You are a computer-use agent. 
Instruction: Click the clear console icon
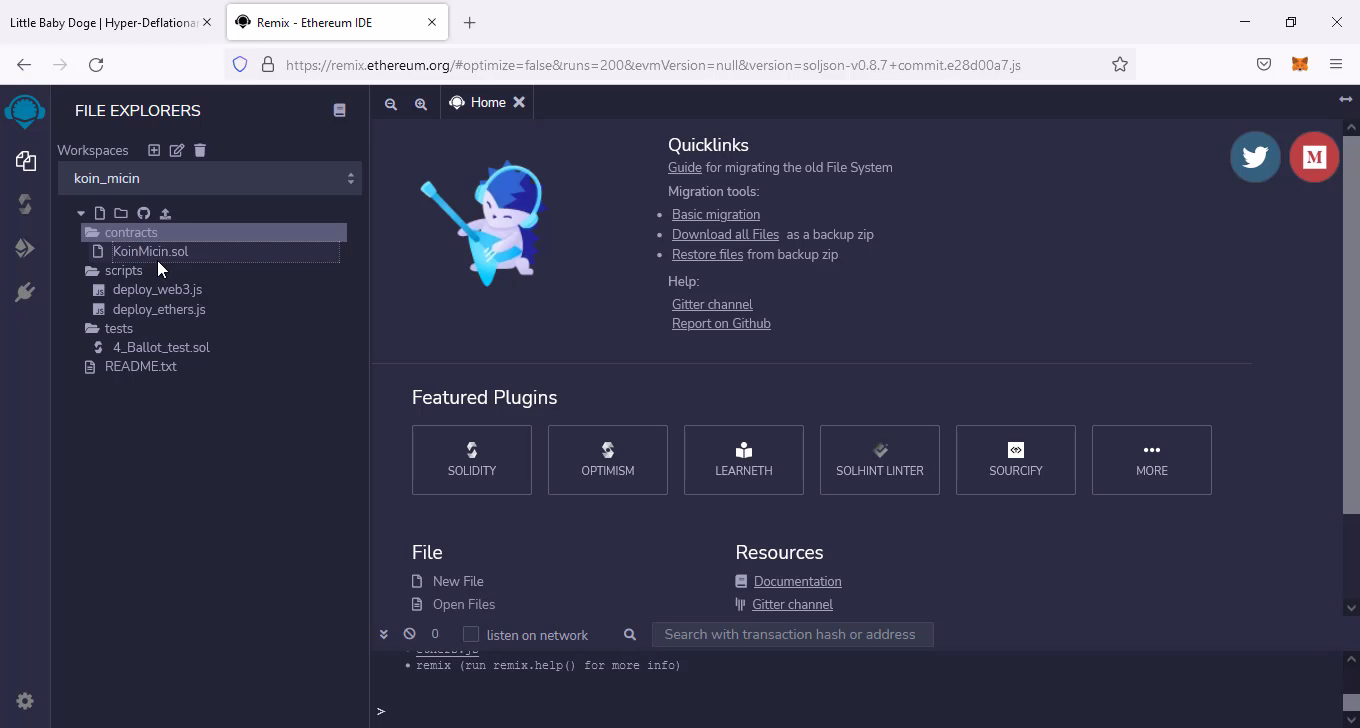coord(409,634)
